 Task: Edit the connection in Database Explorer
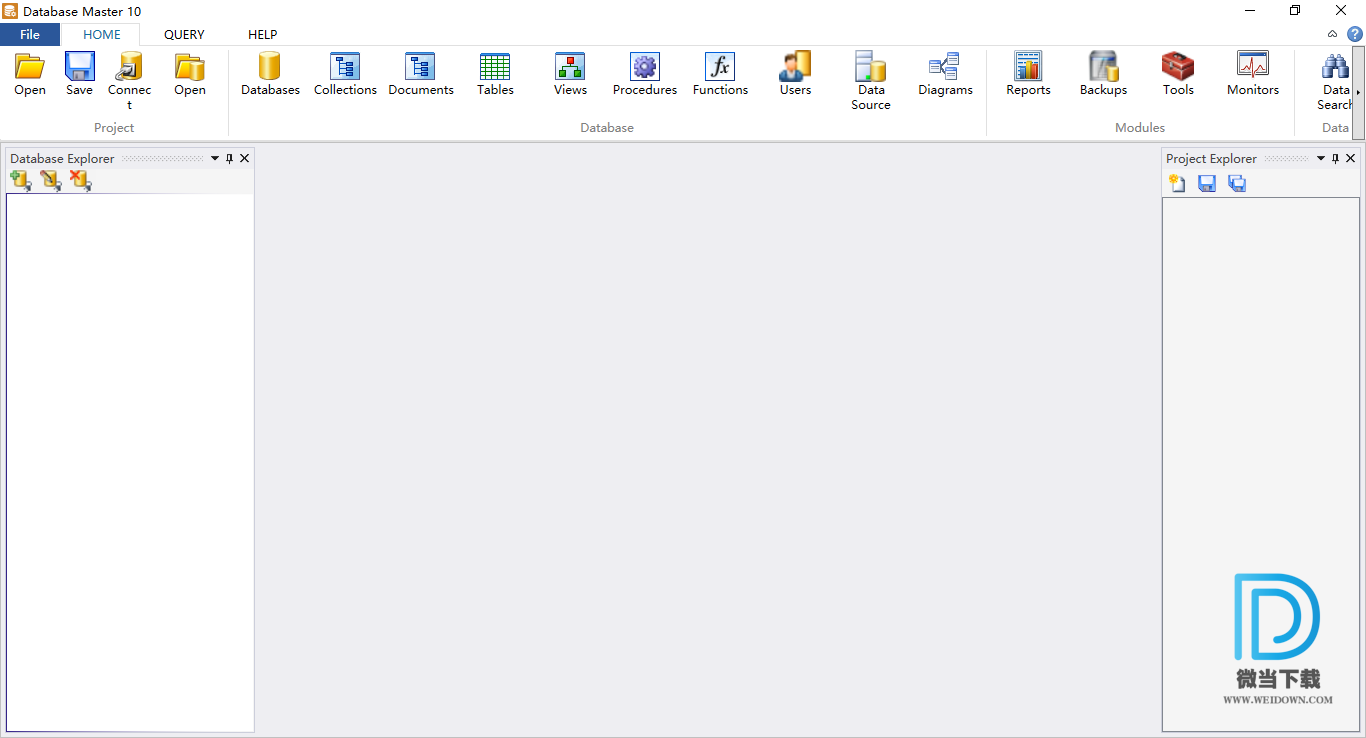point(50,181)
